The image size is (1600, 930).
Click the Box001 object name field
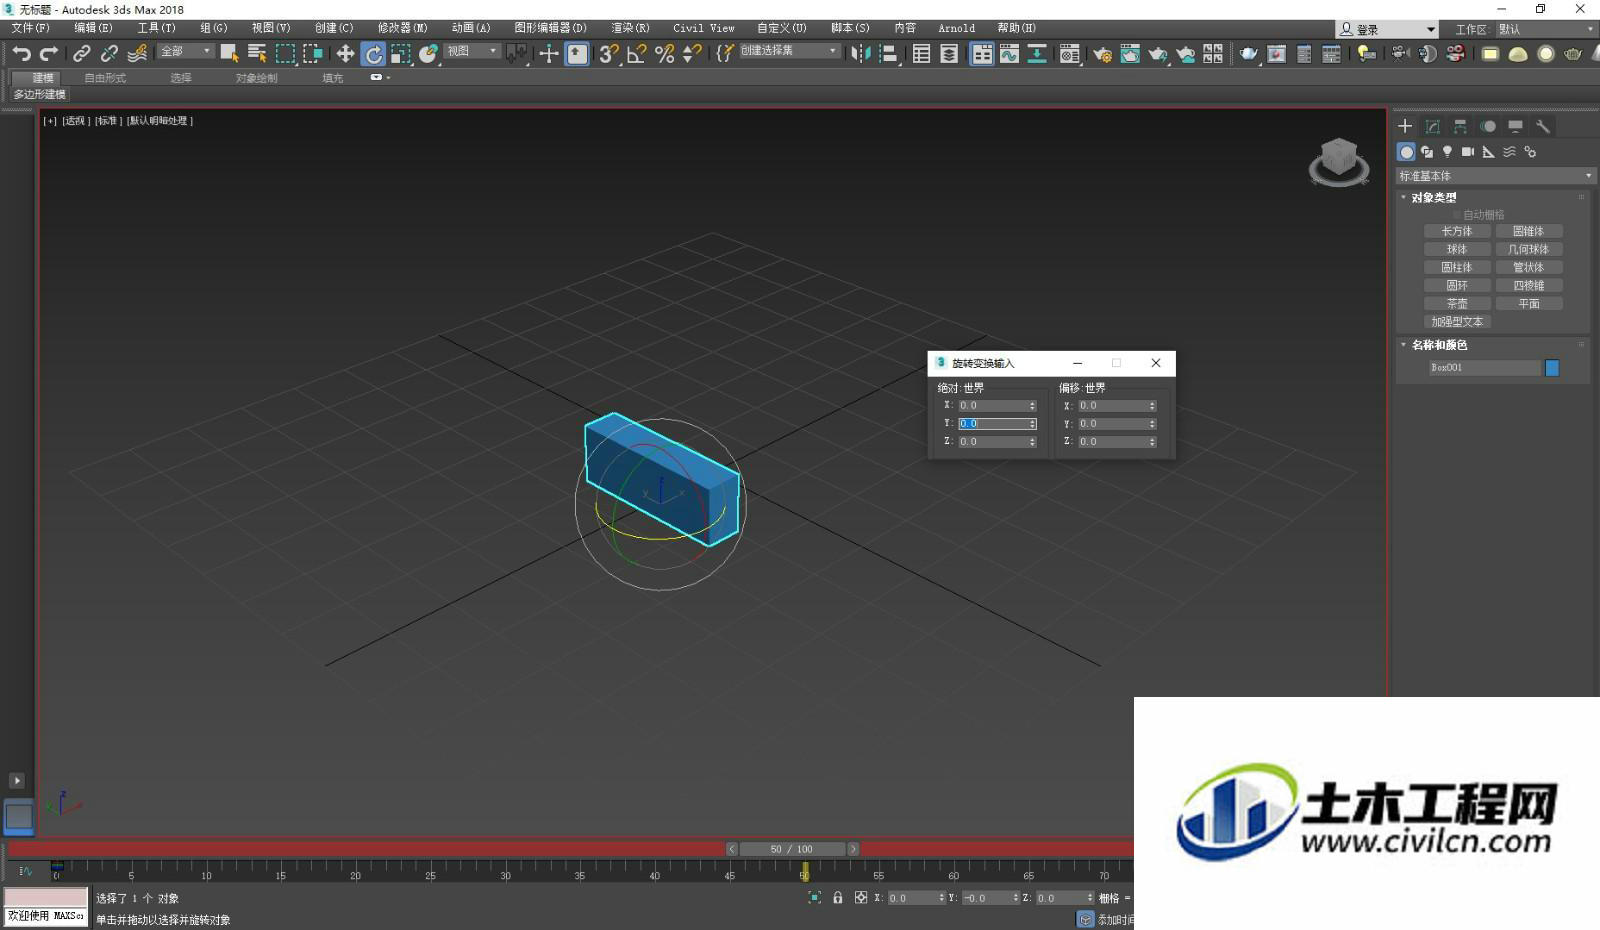pyautogui.click(x=1485, y=368)
